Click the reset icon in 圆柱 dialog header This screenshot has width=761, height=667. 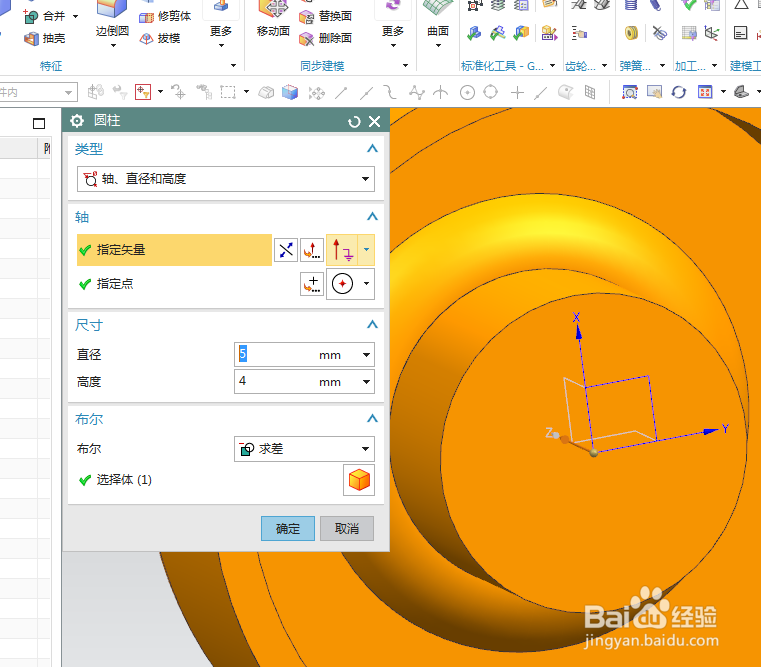pyautogui.click(x=354, y=121)
